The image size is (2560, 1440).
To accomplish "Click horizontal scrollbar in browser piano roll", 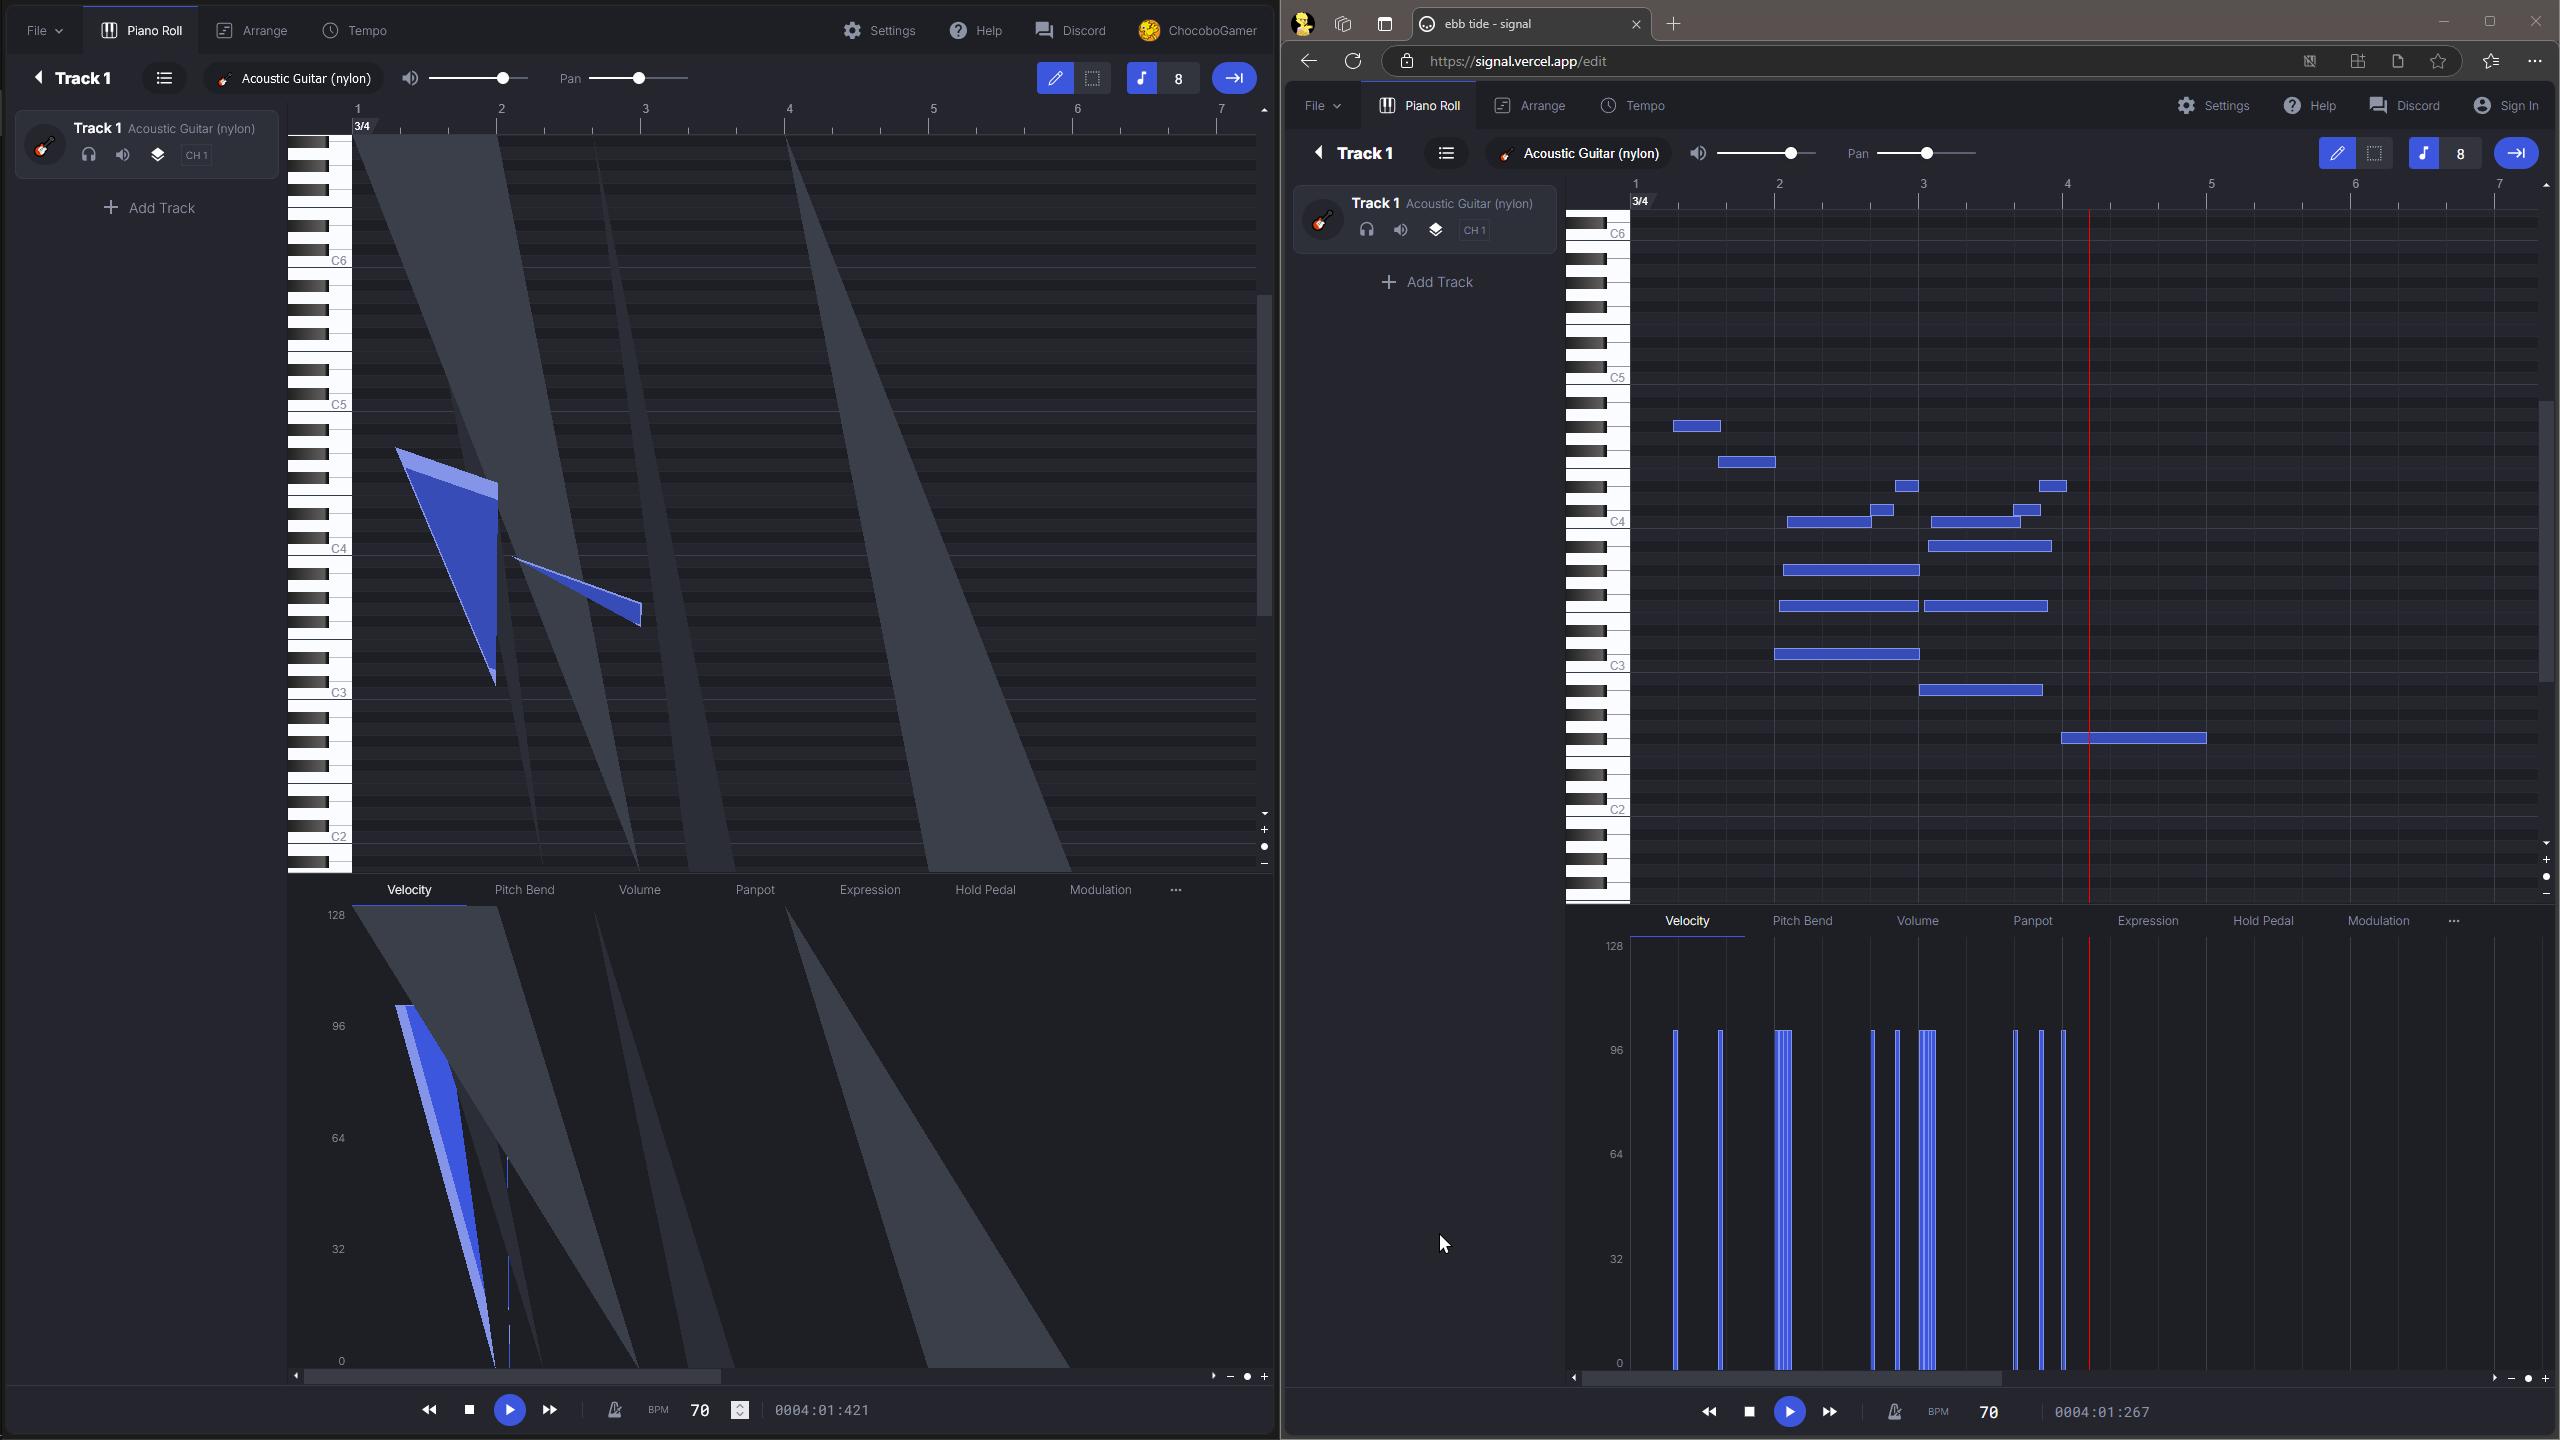I will [x=1790, y=1378].
